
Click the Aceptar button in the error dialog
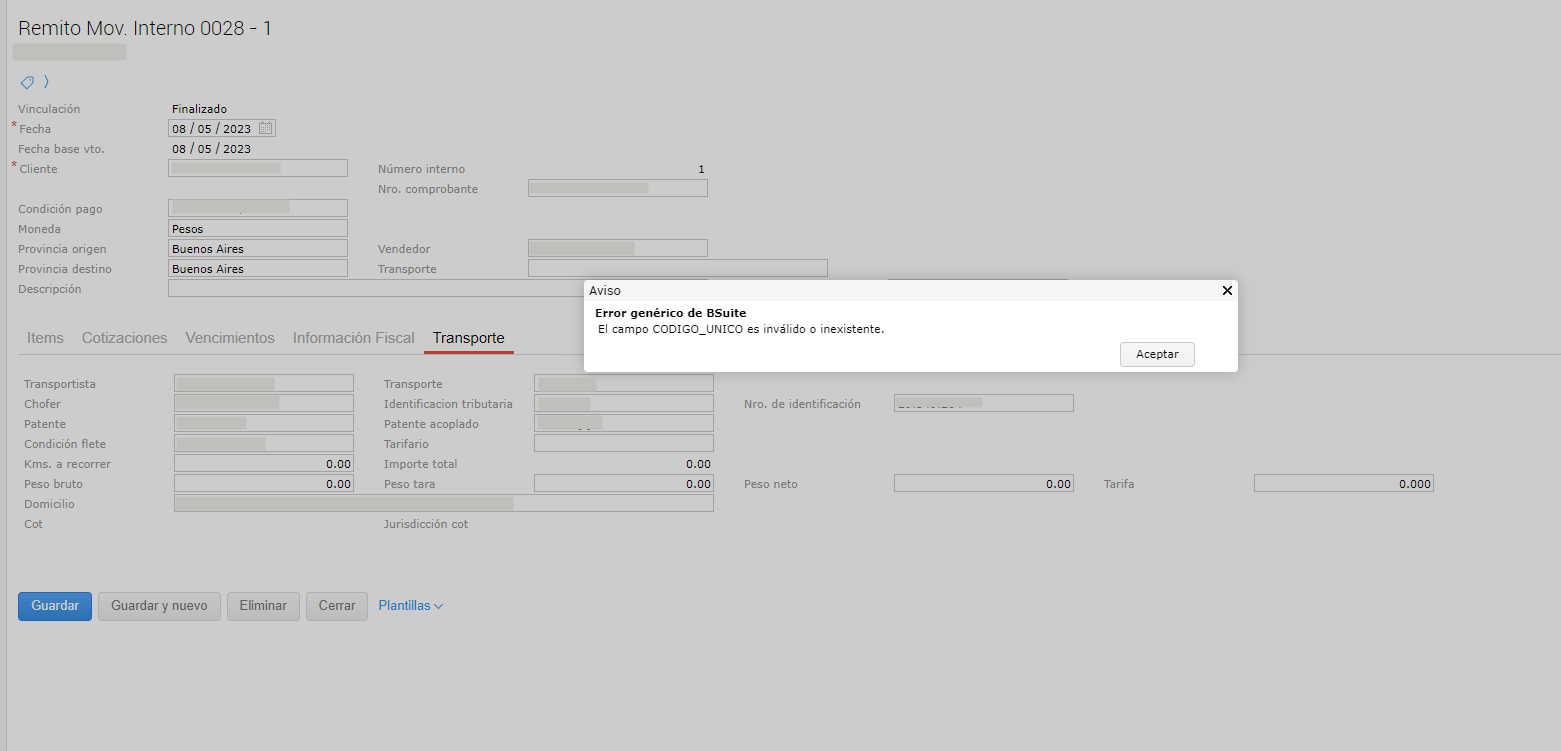(1157, 354)
